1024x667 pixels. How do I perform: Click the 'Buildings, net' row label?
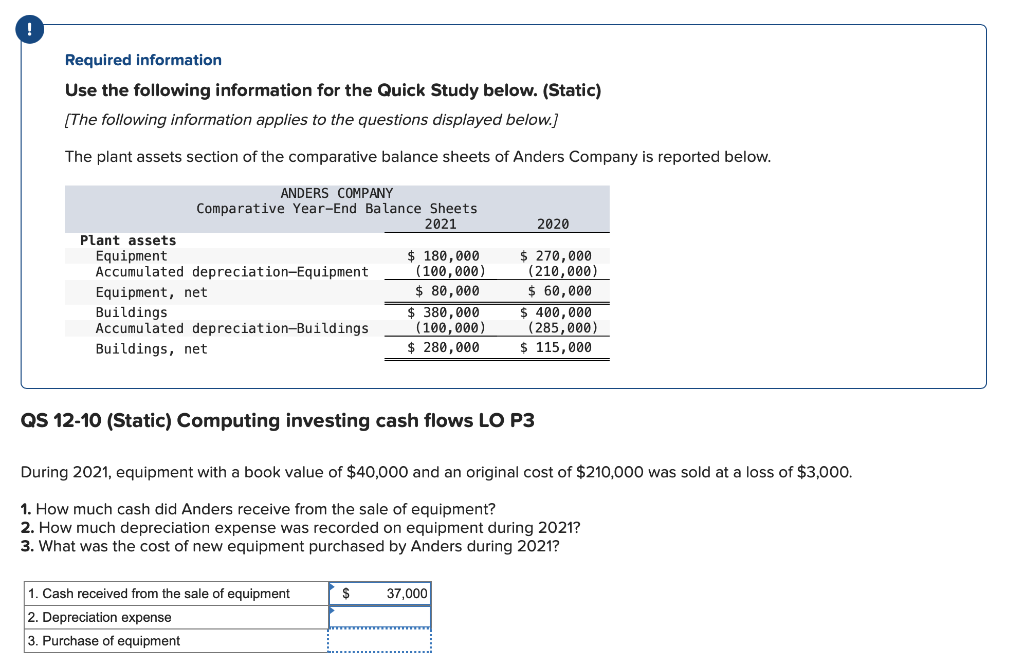click(152, 349)
